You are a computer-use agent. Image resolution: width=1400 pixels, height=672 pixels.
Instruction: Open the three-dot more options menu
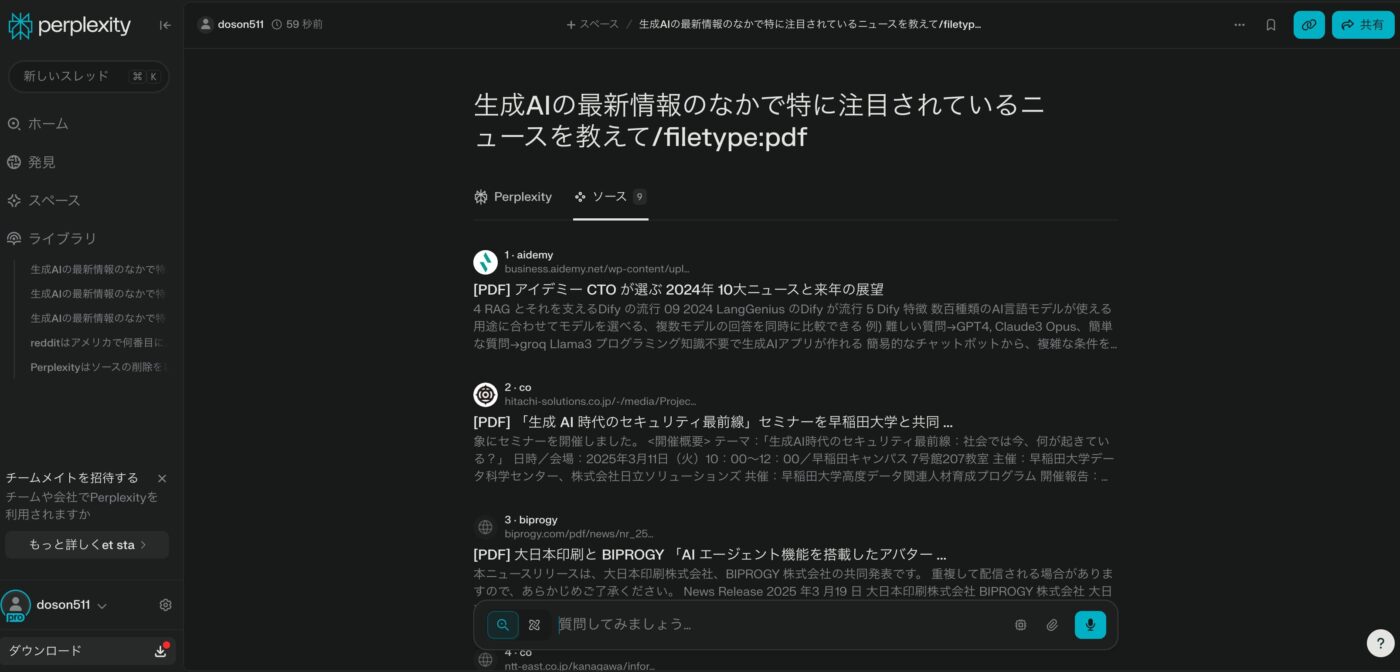point(1239,25)
